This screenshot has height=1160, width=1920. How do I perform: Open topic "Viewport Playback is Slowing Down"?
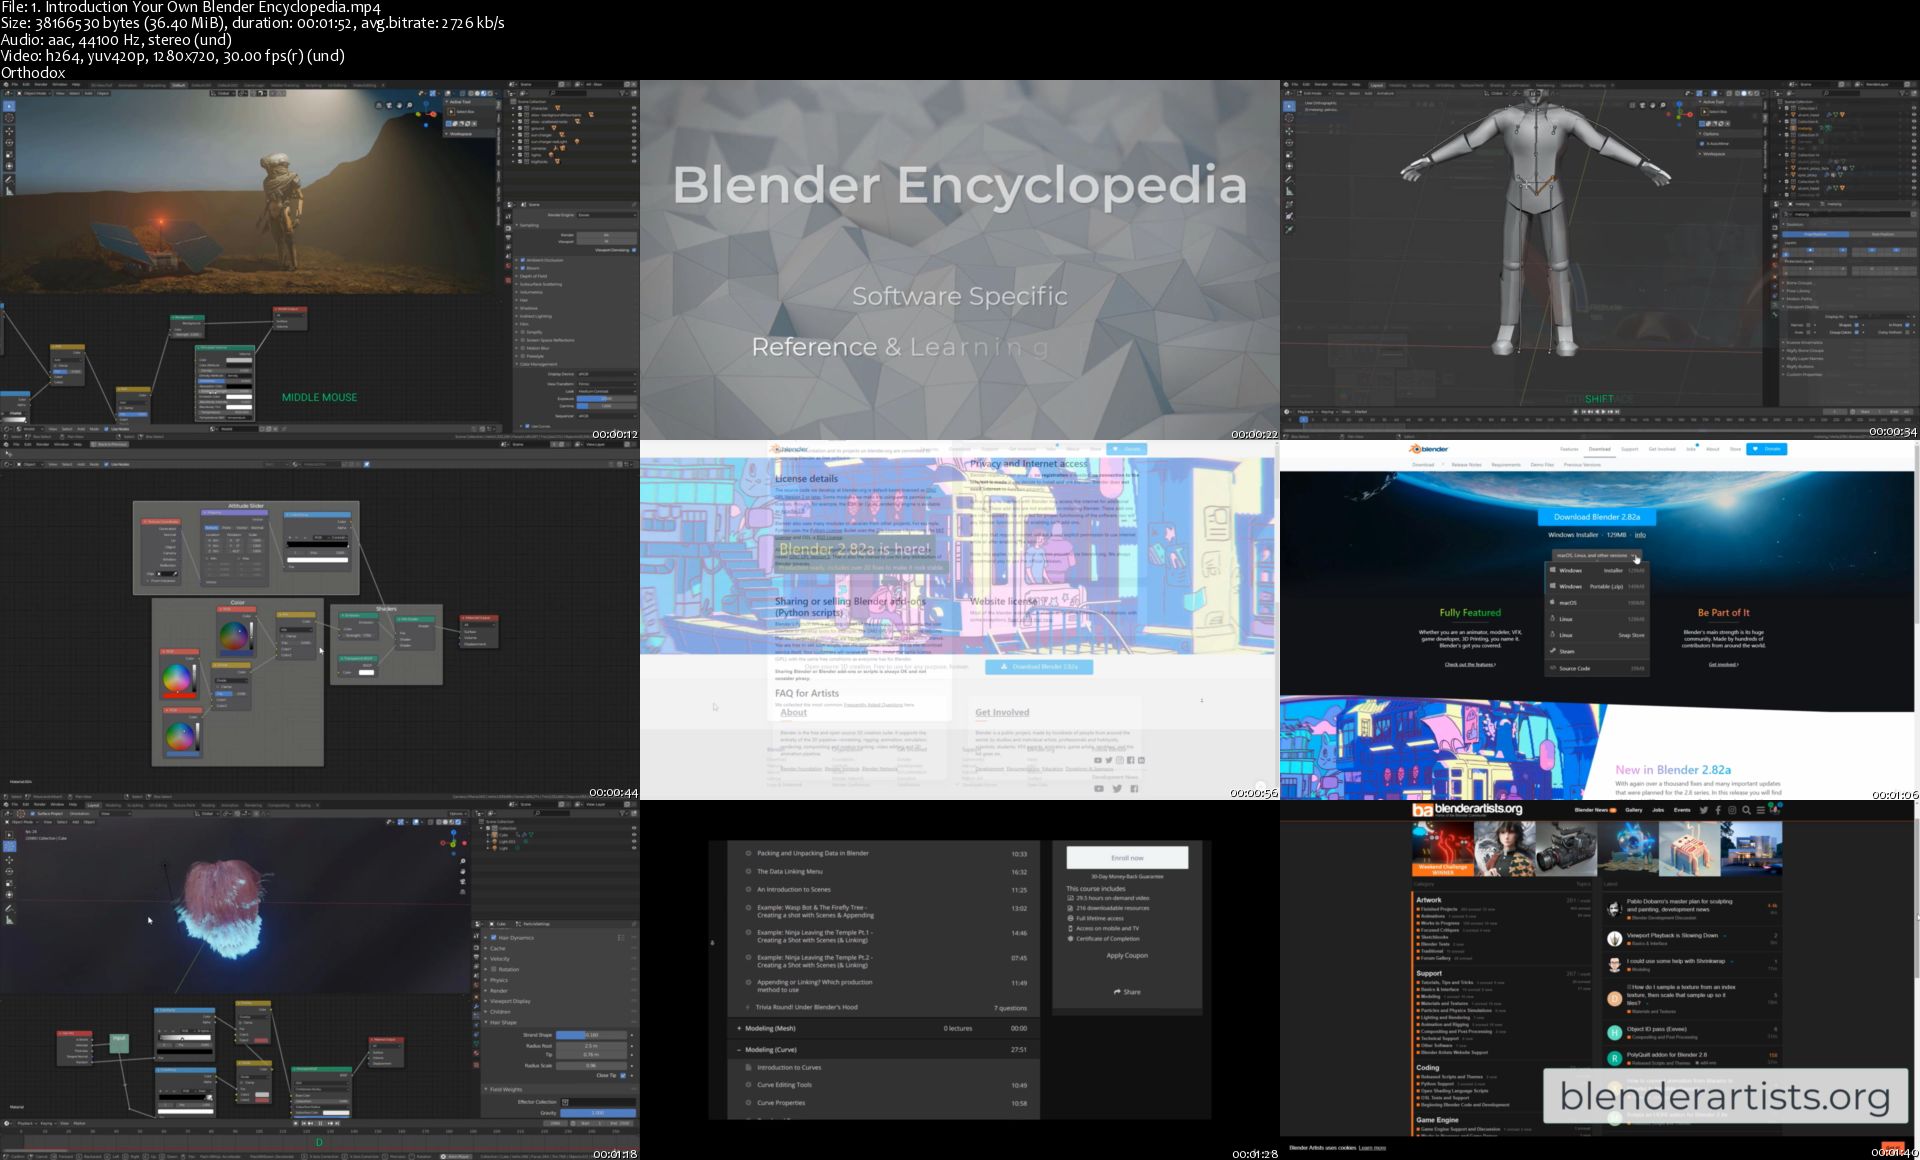(1672, 936)
